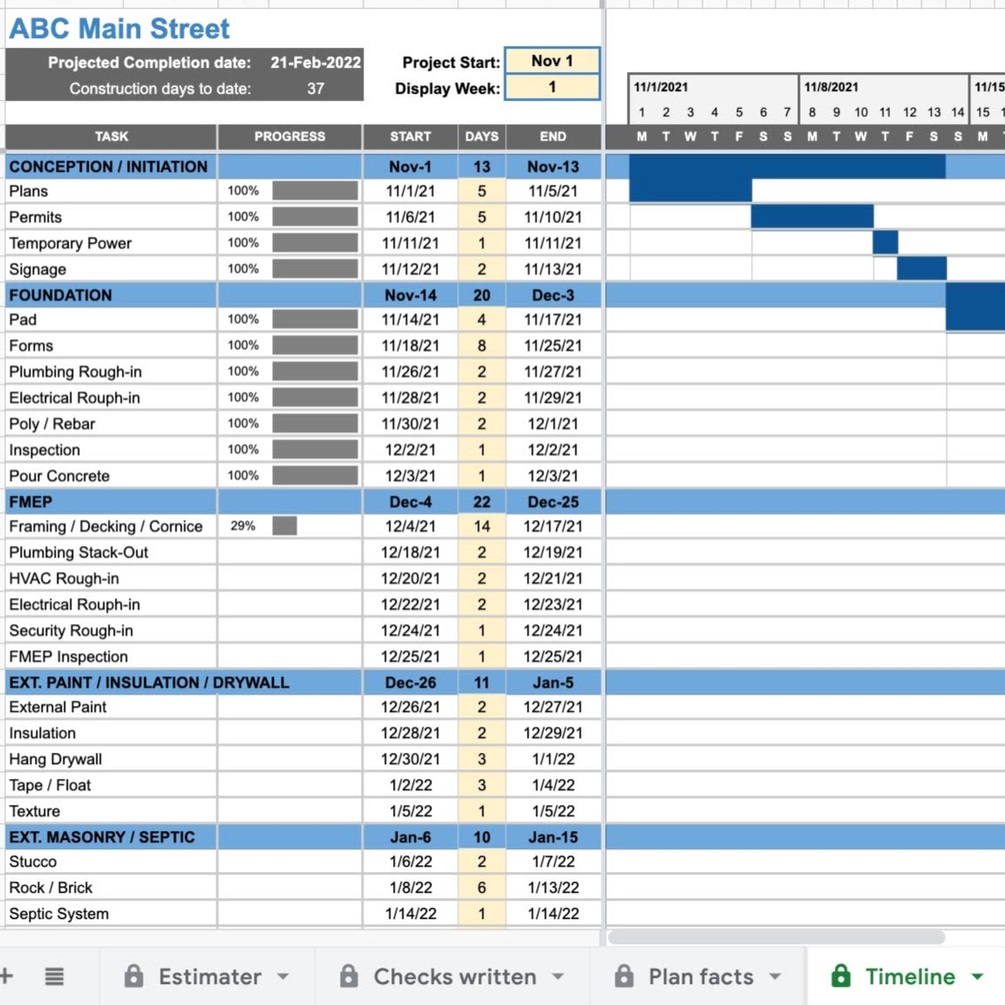Select the EXT. MASONRY / SEPTIC header cell
The image size is (1005, 1005).
(x=111, y=837)
